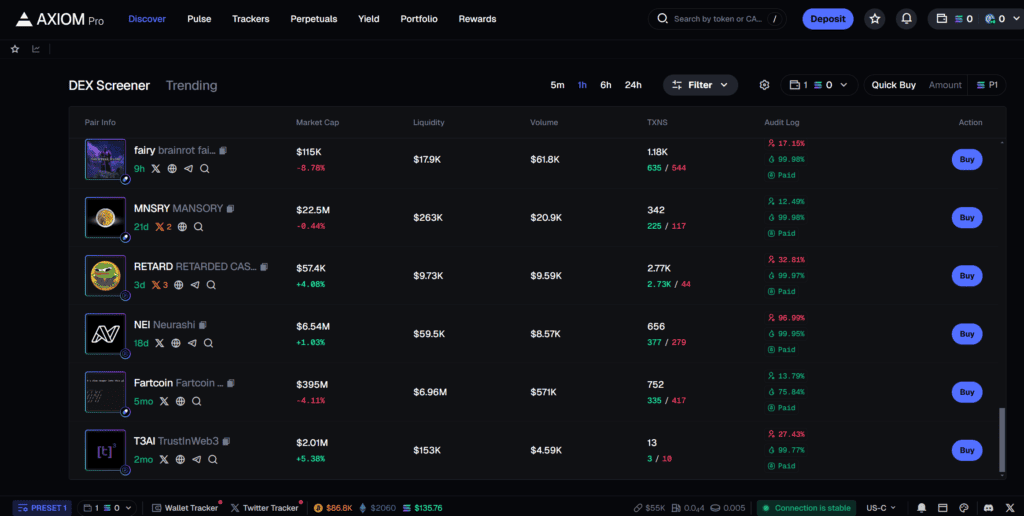Open the website globe icon for fairy
The height and width of the screenshot is (516, 1024).
(172, 169)
